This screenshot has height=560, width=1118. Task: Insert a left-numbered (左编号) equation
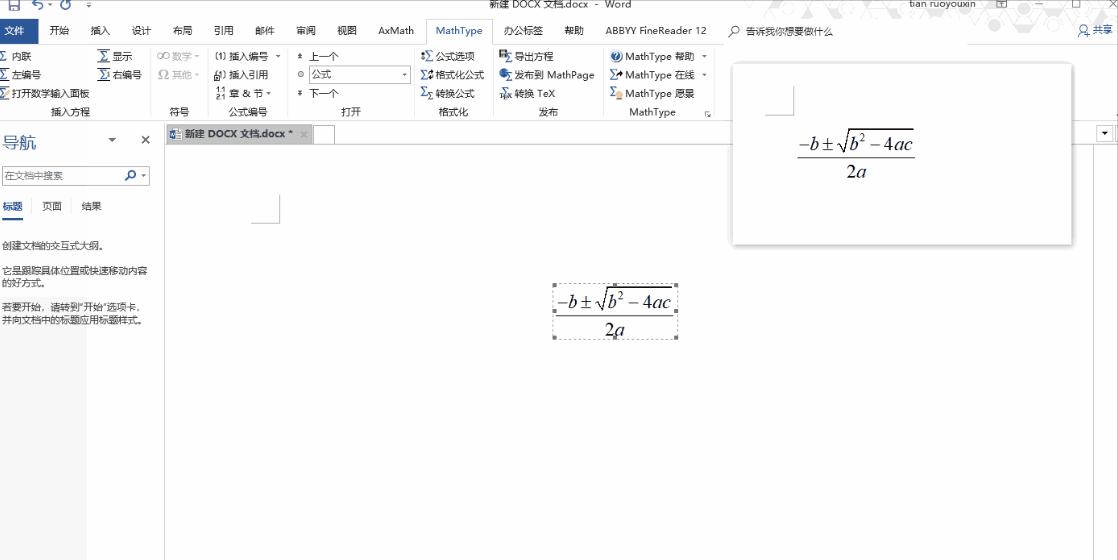[21, 74]
